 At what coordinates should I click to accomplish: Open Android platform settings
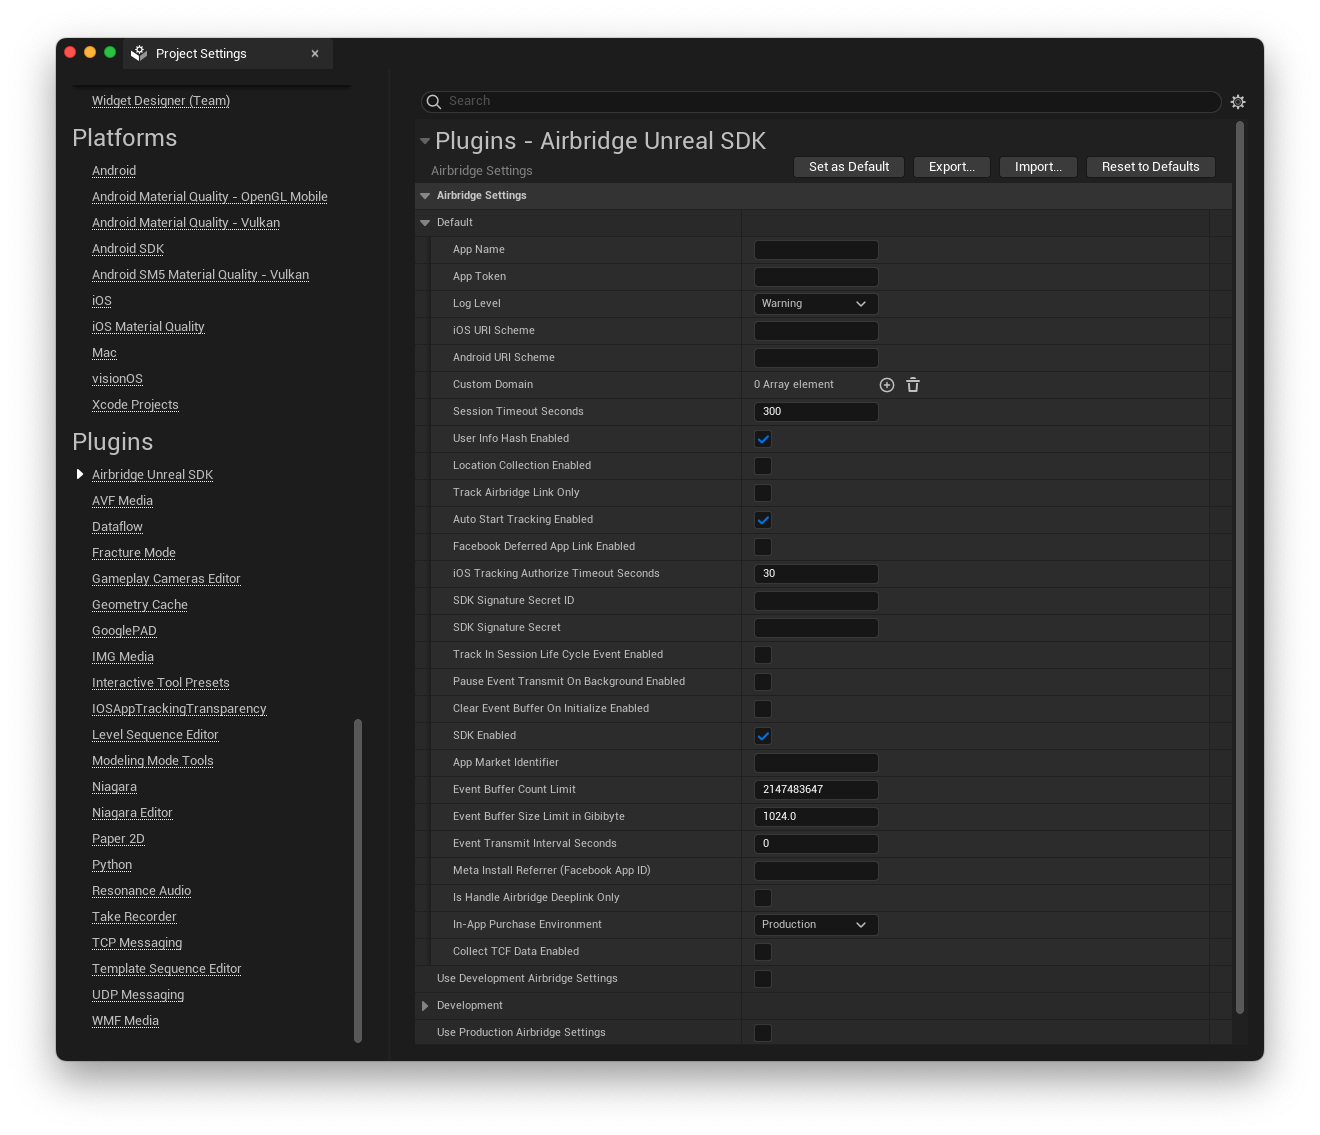pos(114,171)
